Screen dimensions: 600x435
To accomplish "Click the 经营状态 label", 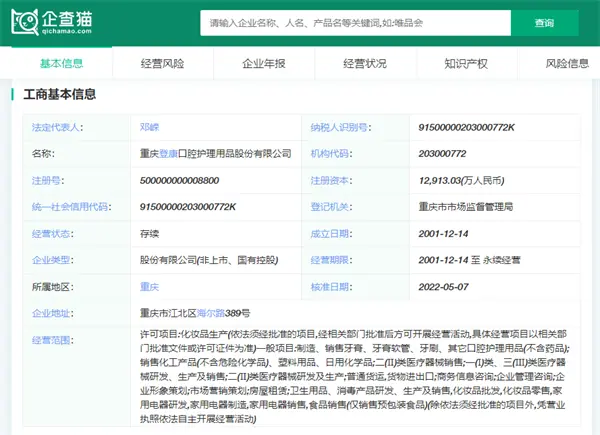I will (x=53, y=234).
